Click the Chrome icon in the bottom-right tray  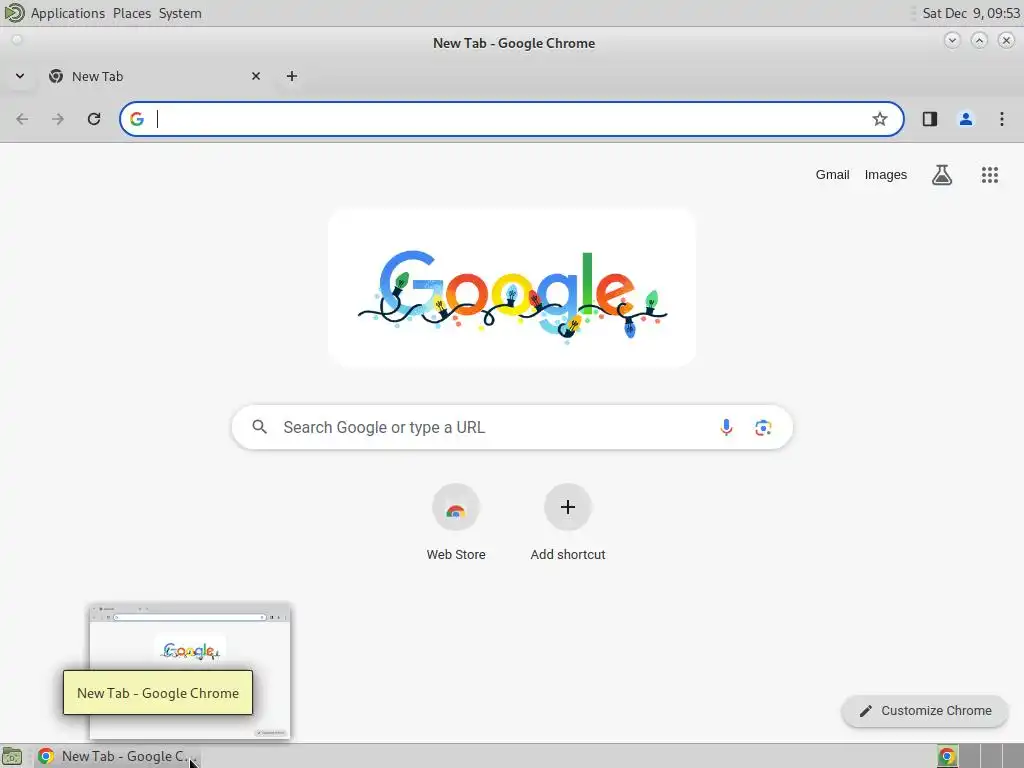947,756
